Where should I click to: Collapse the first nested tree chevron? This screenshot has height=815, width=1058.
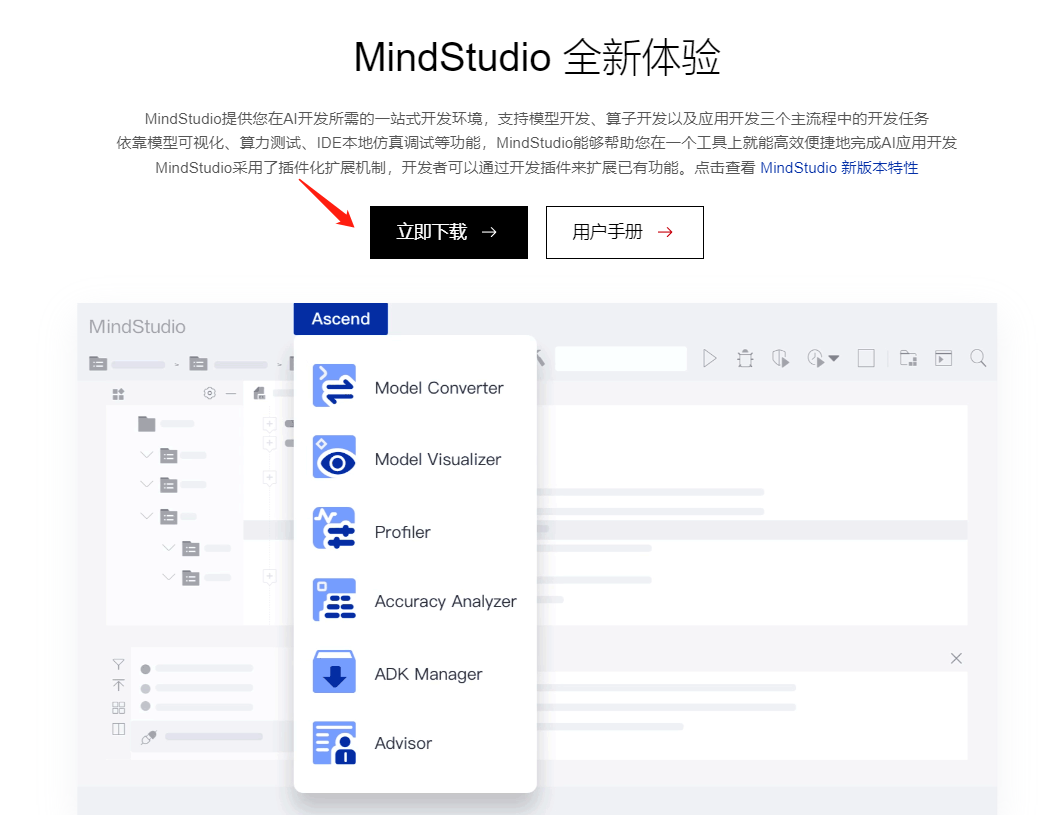click(x=169, y=548)
